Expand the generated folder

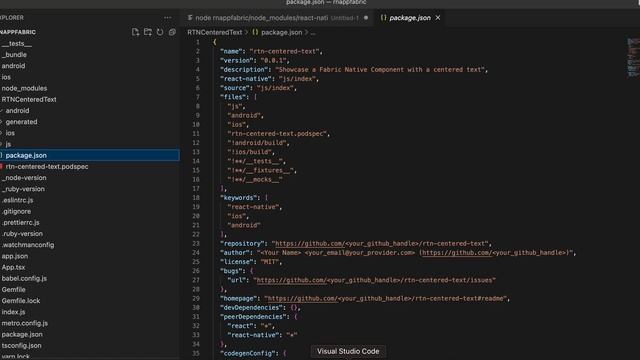tap(21, 122)
